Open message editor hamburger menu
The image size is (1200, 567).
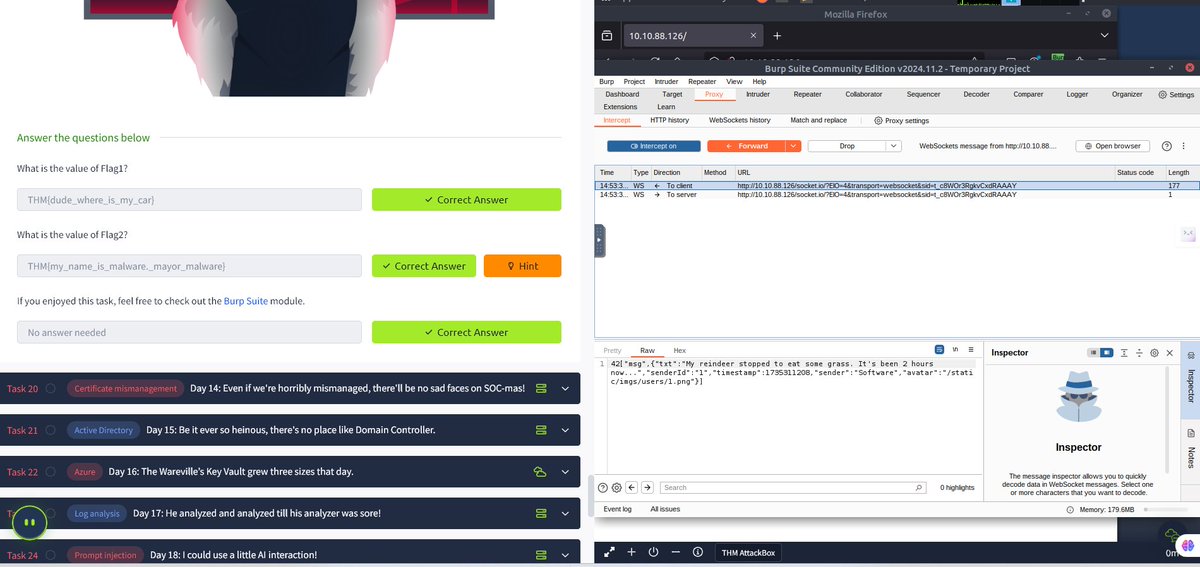pyautogui.click(x=973, y=350)
